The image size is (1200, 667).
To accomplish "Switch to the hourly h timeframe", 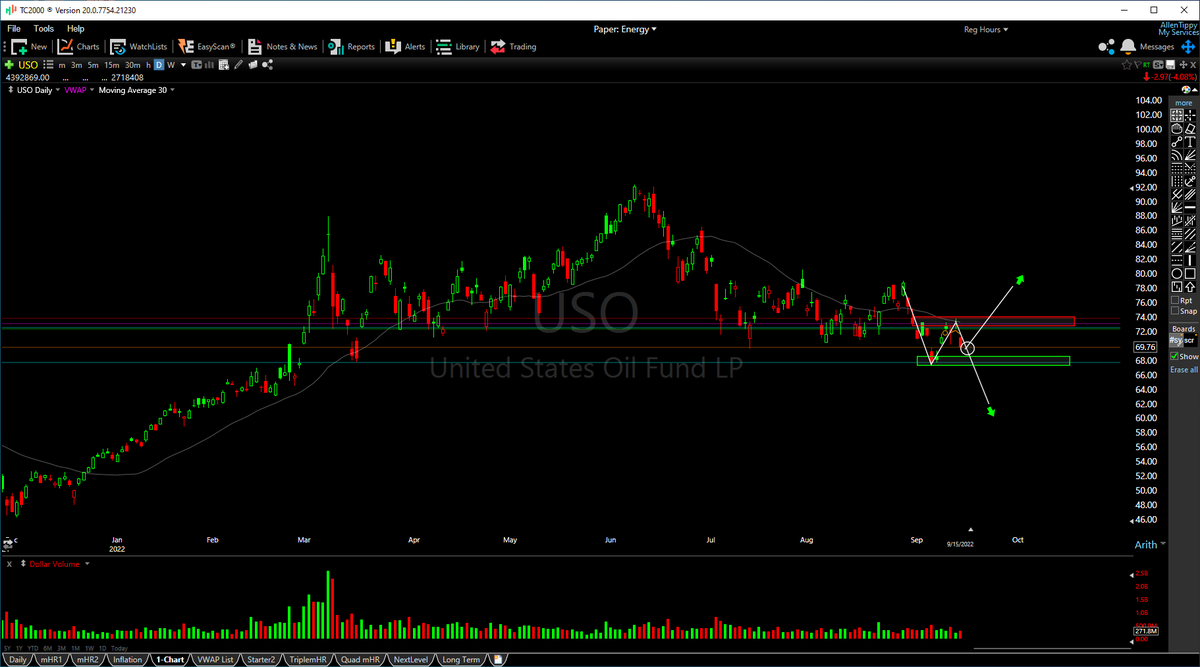I will (148, 65).
